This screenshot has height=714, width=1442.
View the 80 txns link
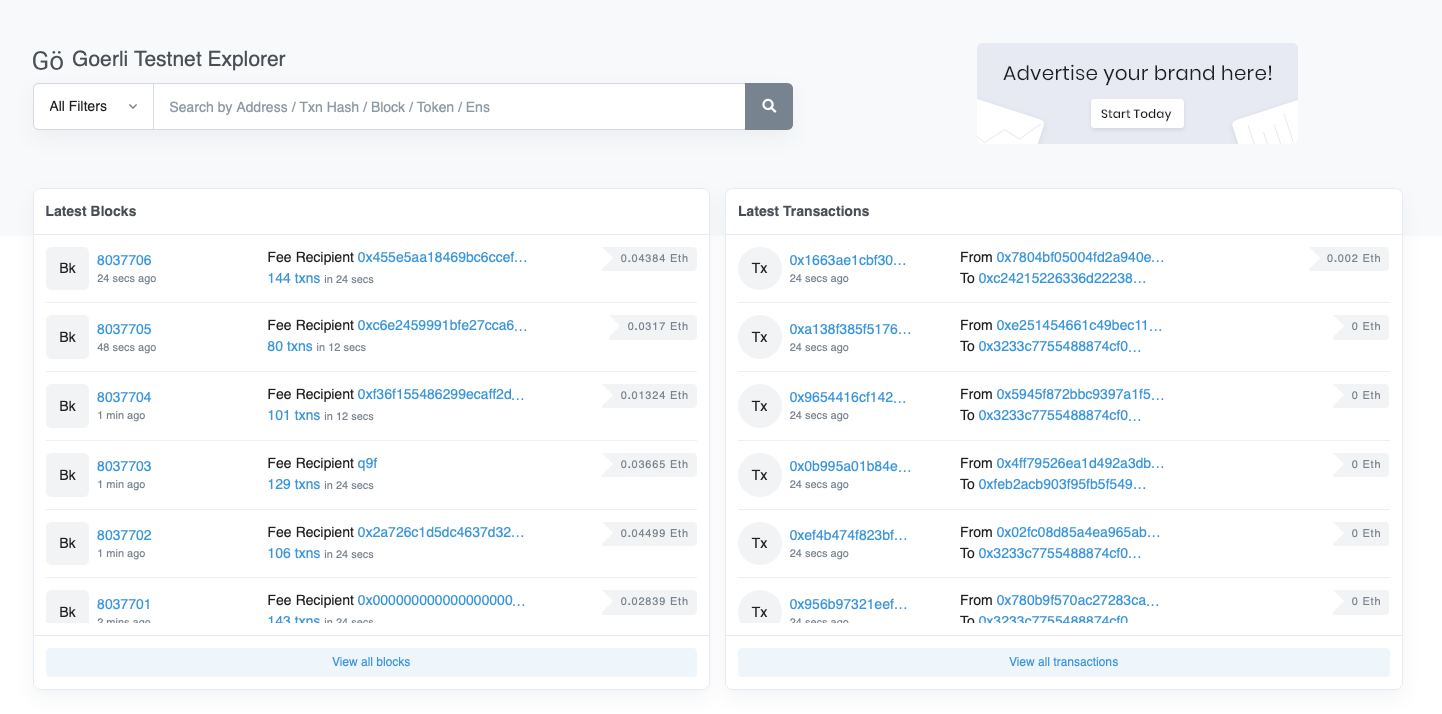[x=290, y=347]
